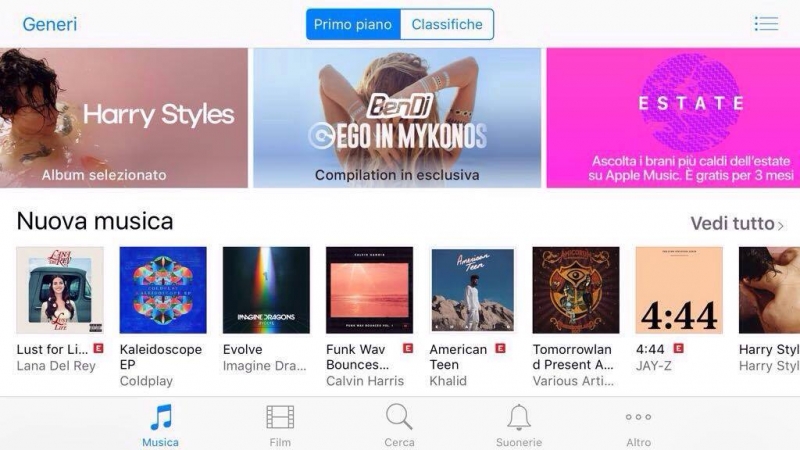800x450 pixels.
Task: Tap the Altro three-dots icon
Action: pos(638,417)
